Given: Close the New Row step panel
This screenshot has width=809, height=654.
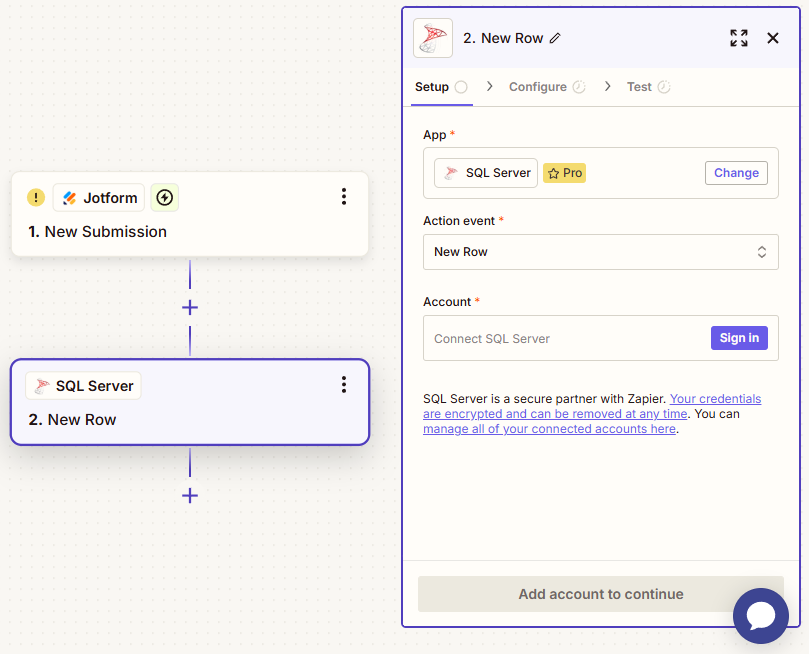Looking at the screenshot, I should (773, 38).
